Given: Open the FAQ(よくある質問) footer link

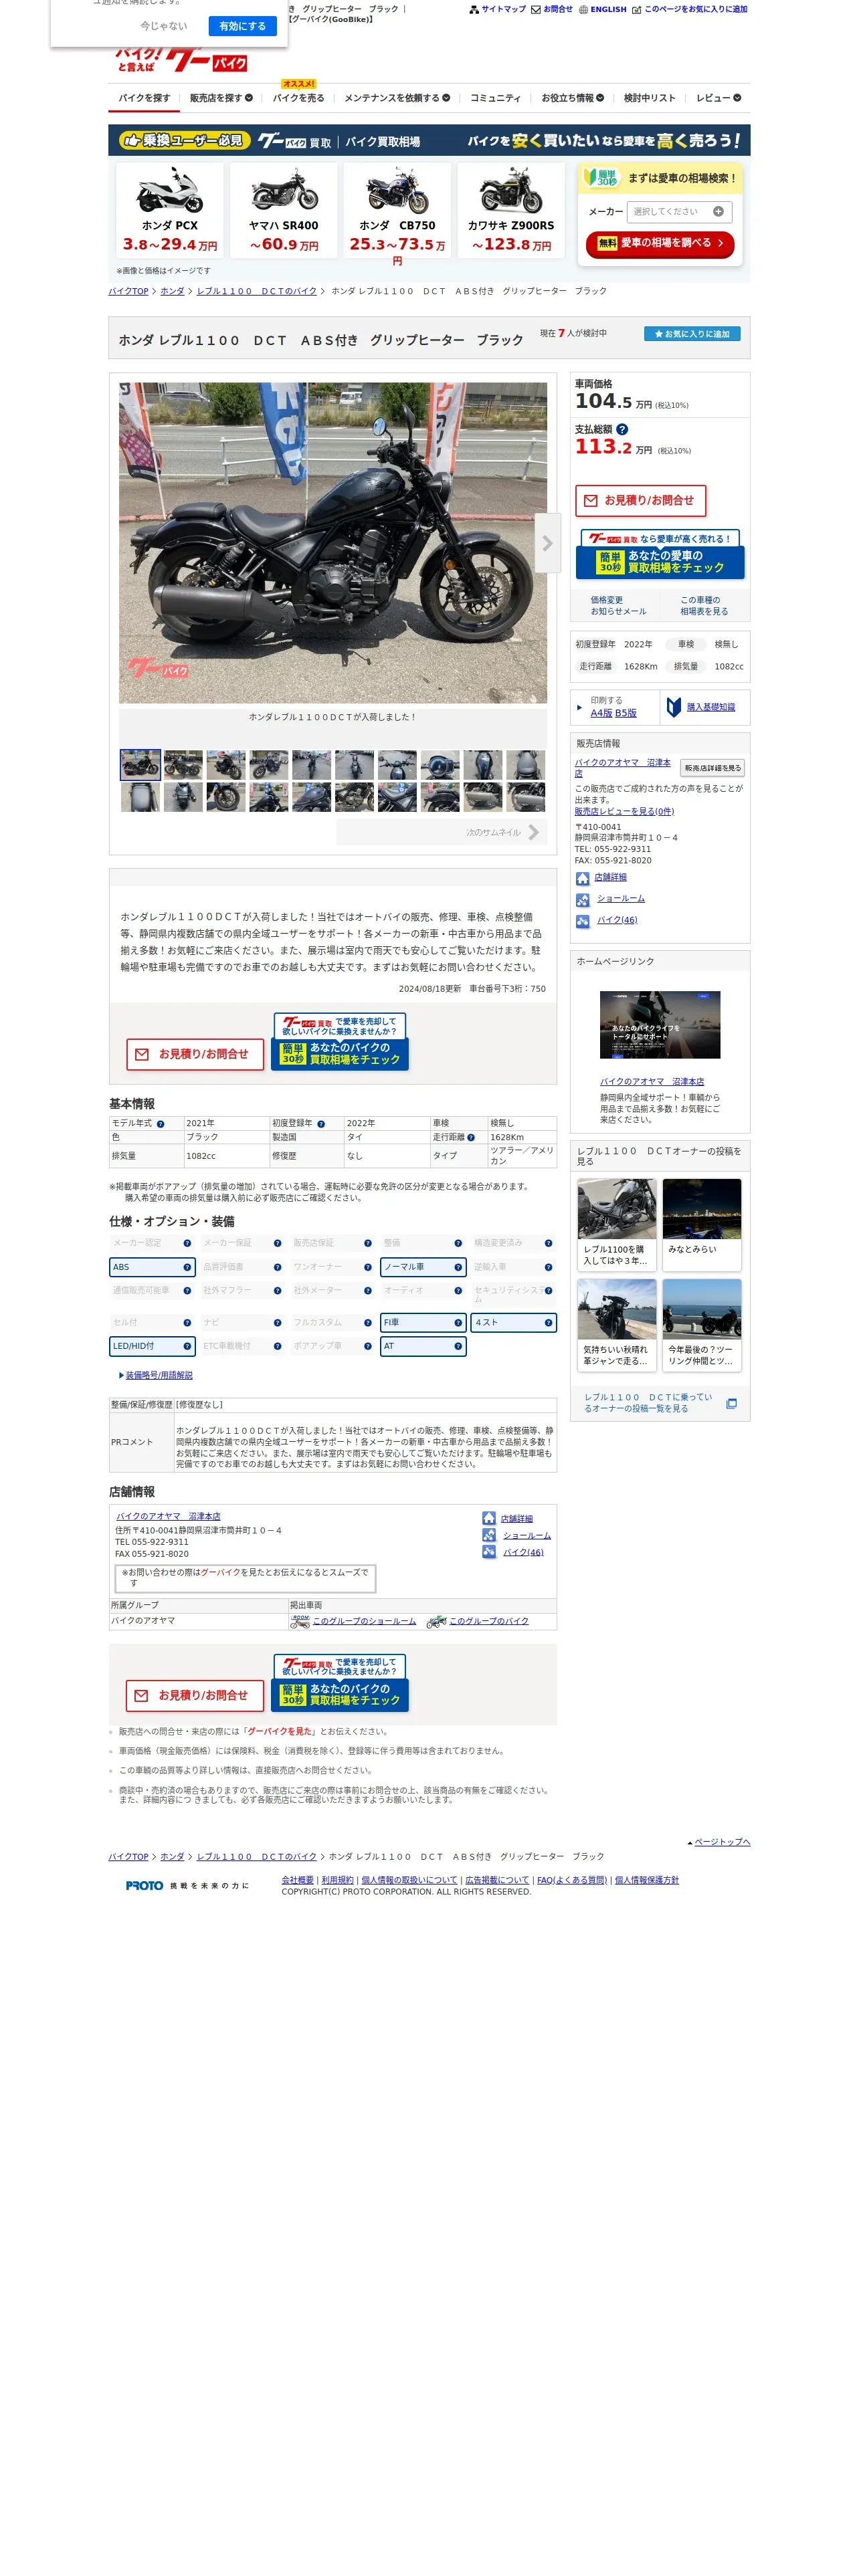Looking at the screenshot, I should click(x=572, y=1880).
